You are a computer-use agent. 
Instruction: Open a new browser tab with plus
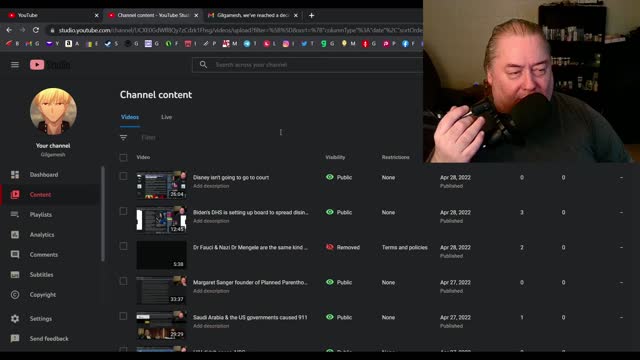coord(311,16)
